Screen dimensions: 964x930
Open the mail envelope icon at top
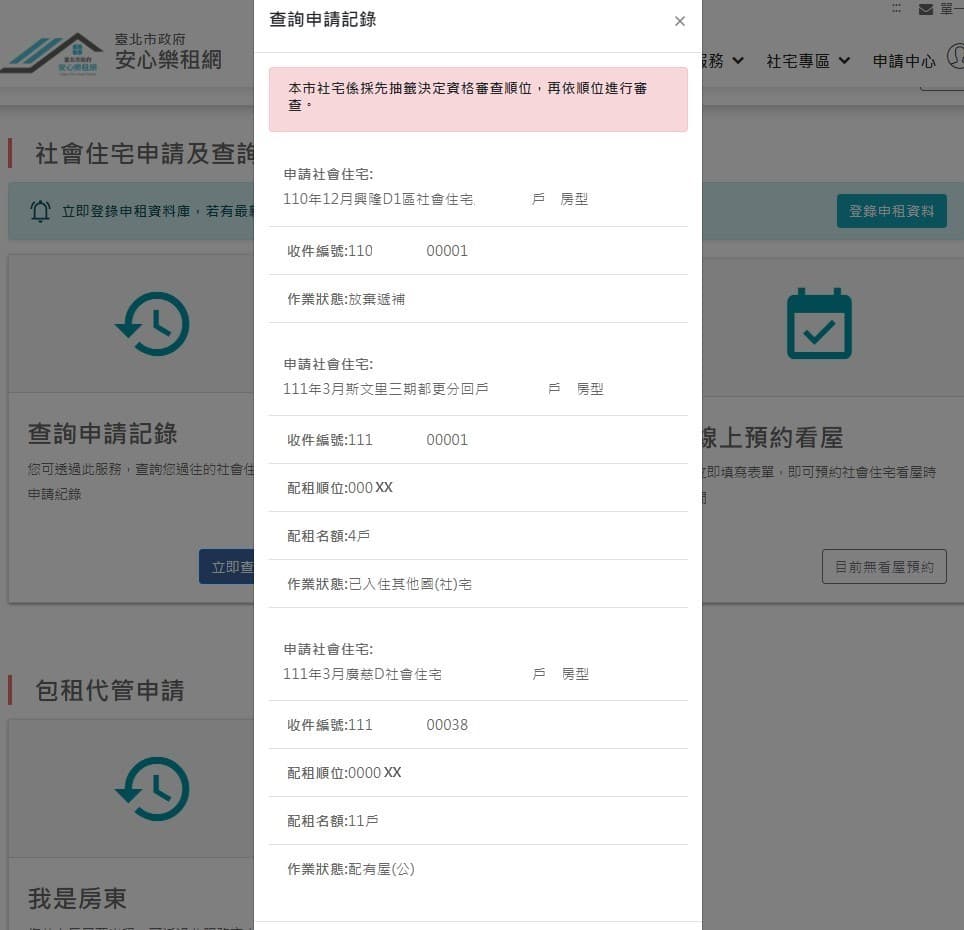point(925,9)
